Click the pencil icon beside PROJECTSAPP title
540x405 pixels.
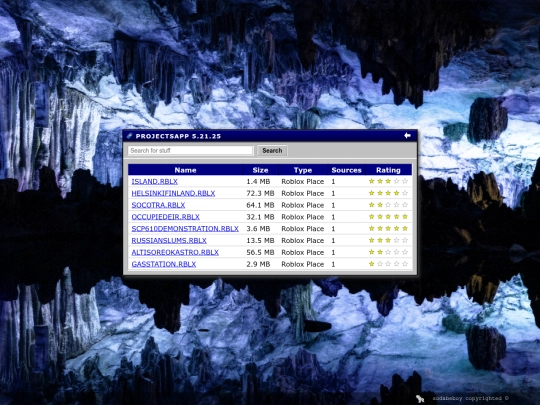click(x=129, y=136)
